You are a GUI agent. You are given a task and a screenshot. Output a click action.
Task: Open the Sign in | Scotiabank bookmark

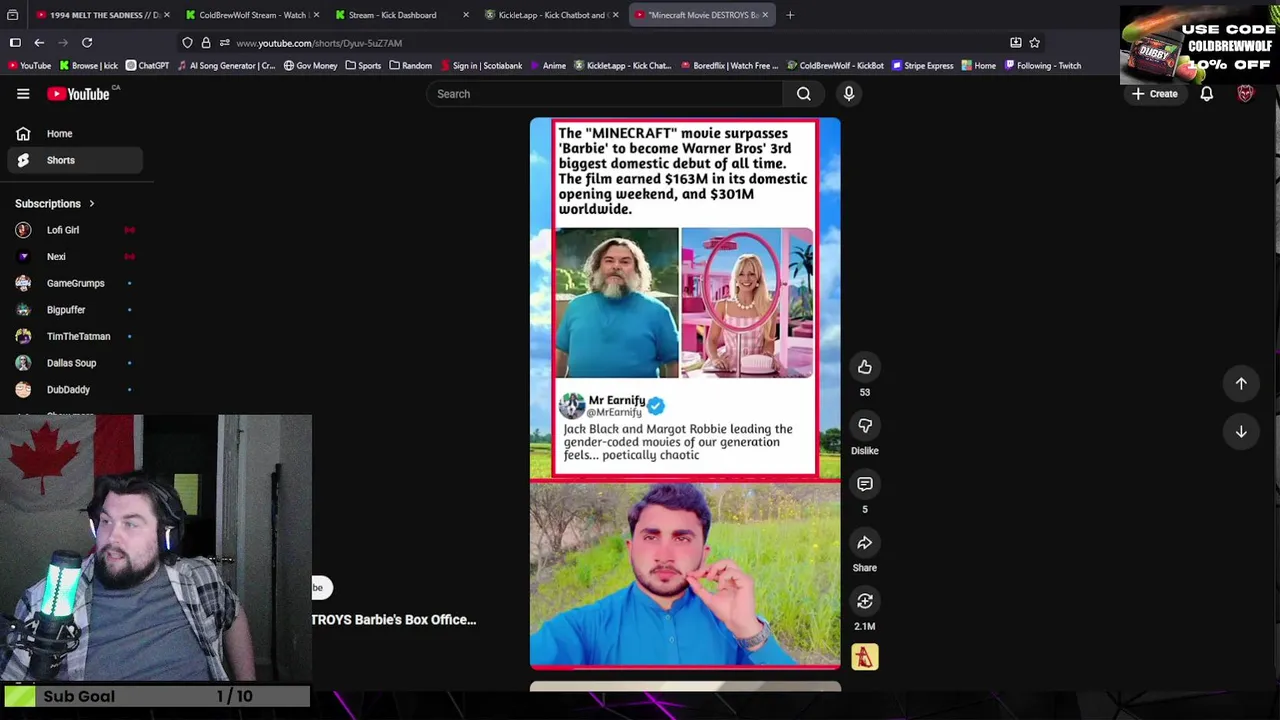click(481, 66)
